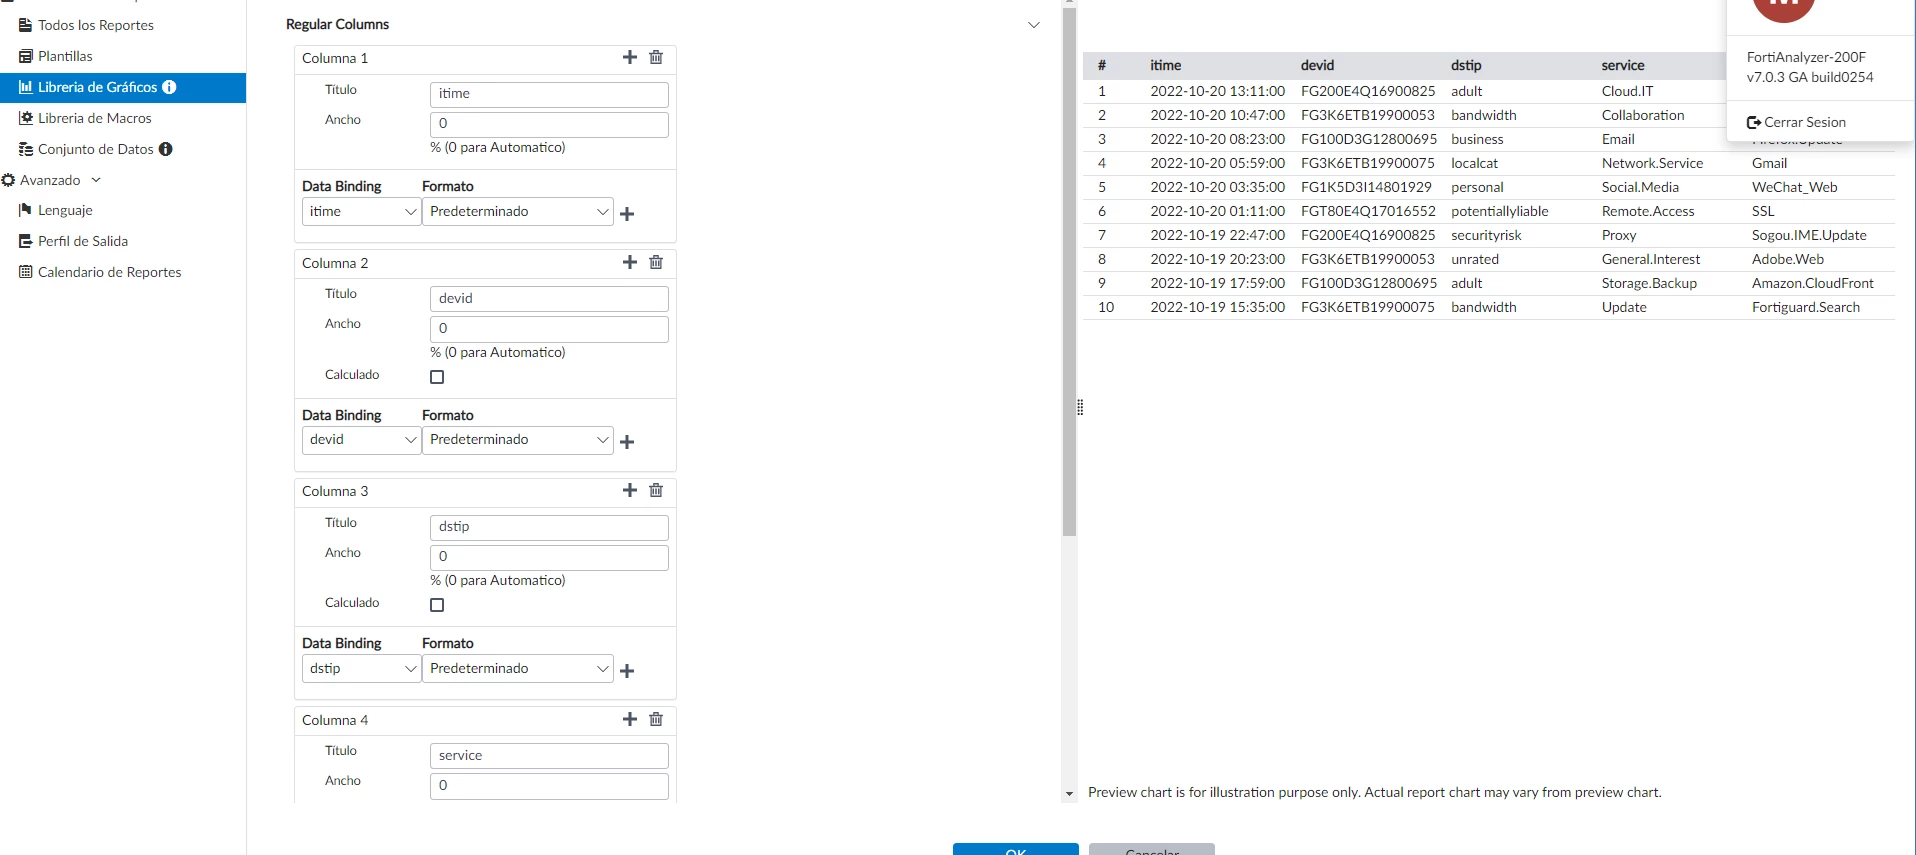1916x855 pixels.
Task: Click the dstip preview column header
Action: pos(1466,65)
